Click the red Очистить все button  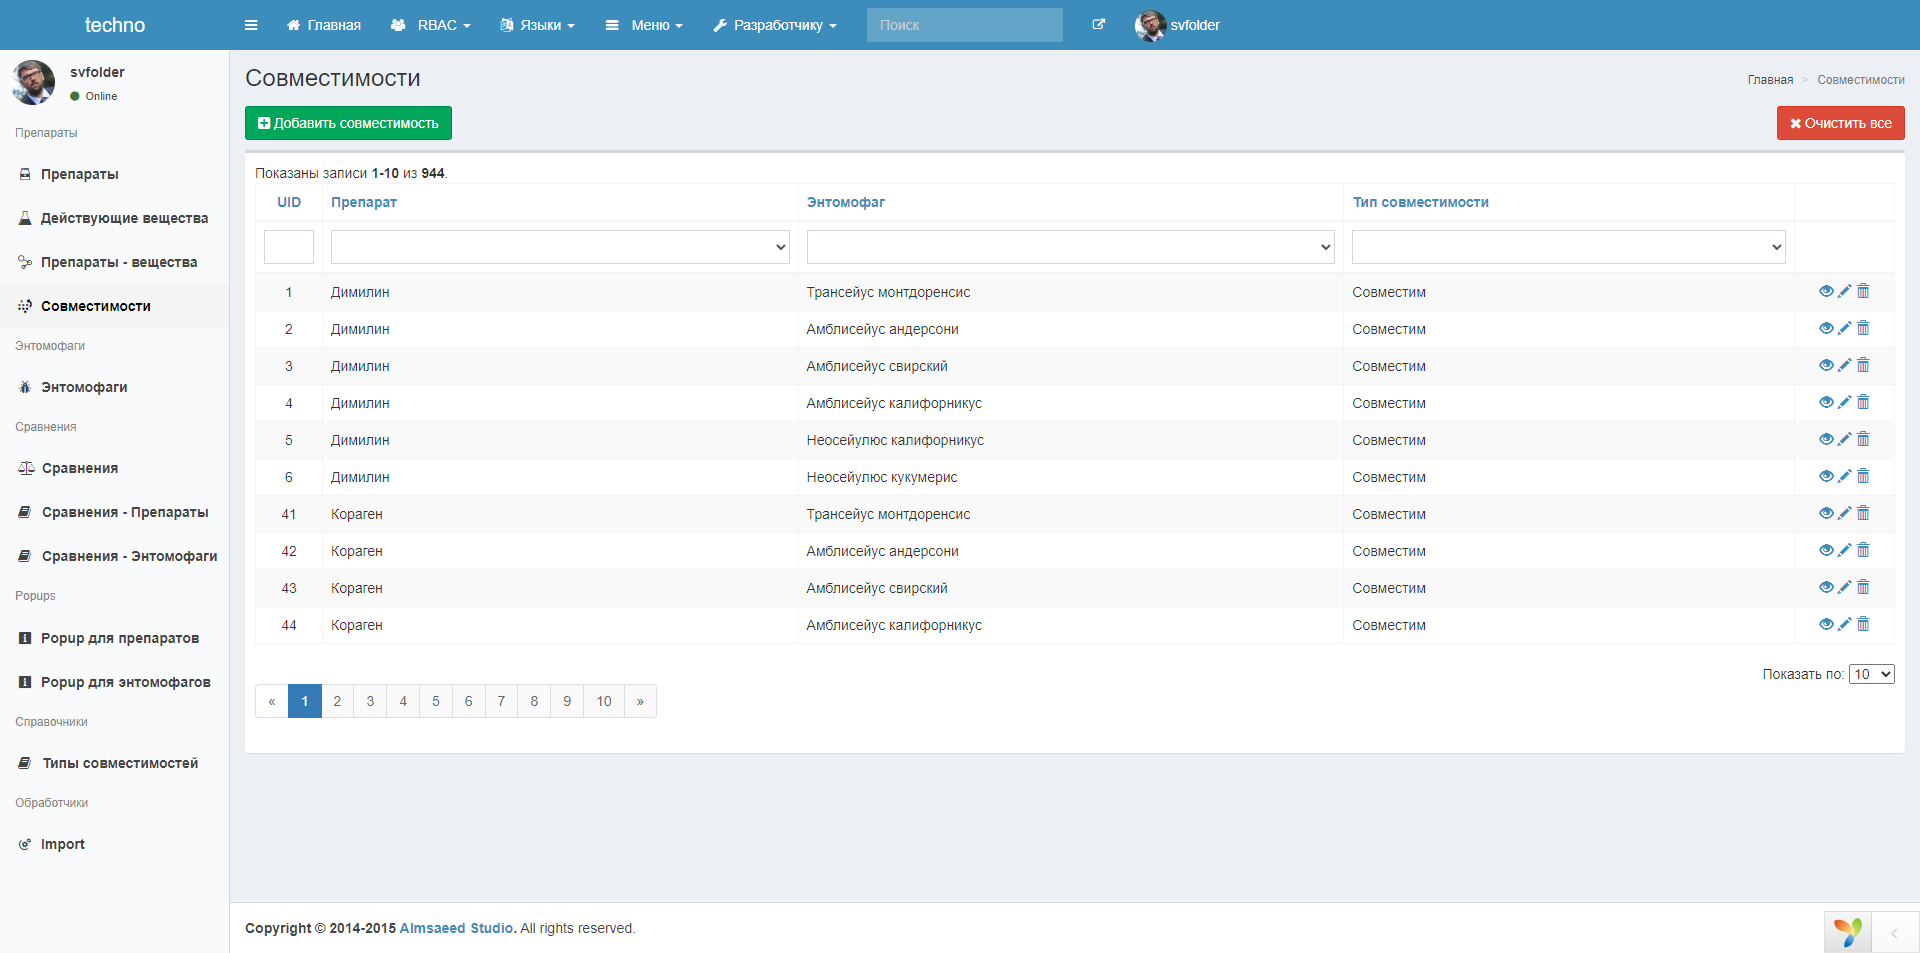tap(1840, 123)
